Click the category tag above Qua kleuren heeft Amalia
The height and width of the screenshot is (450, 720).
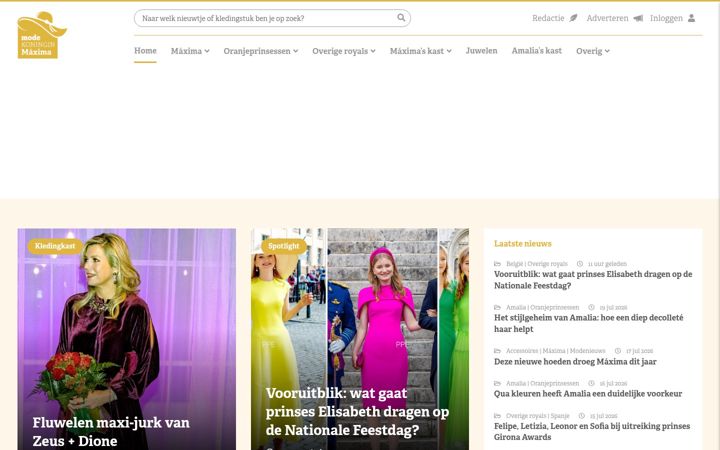[x=542, y=383]
